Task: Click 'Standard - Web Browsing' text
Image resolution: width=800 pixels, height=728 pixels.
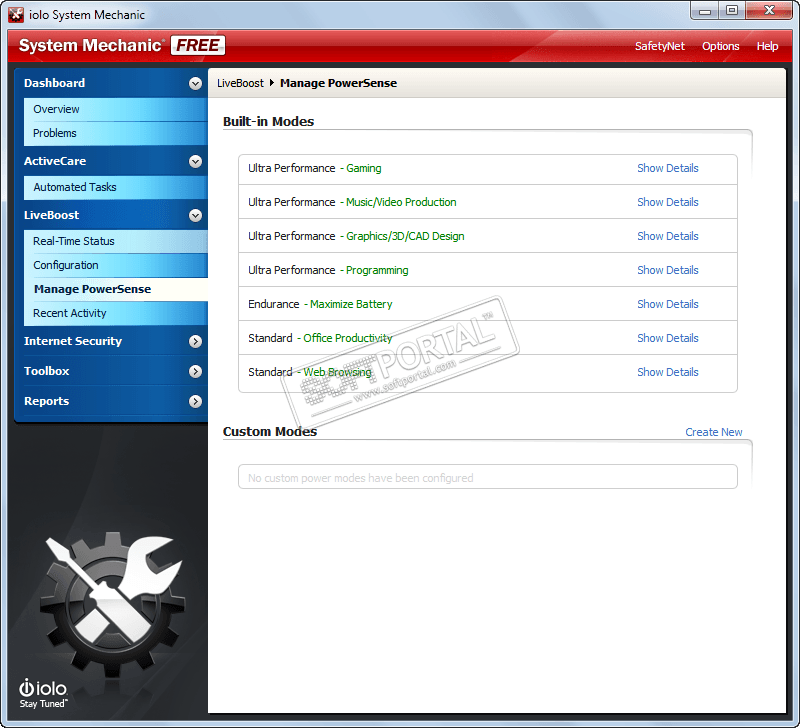Action: pyautogui.click(x=310, y=372)
